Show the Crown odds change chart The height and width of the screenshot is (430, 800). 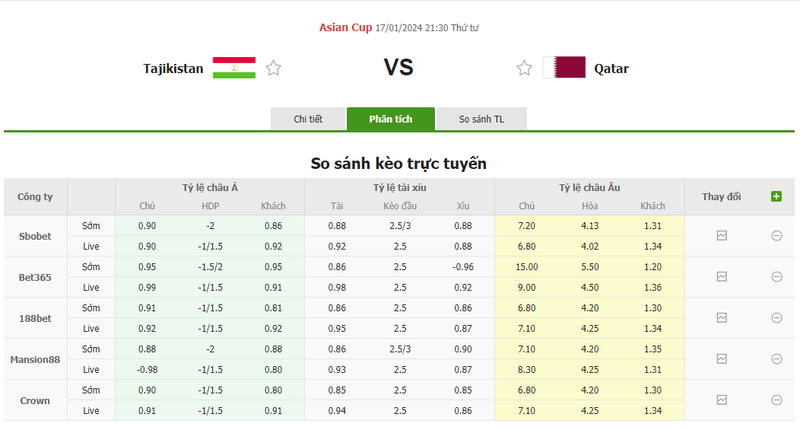pyautogui.click(x=721, y=400)
